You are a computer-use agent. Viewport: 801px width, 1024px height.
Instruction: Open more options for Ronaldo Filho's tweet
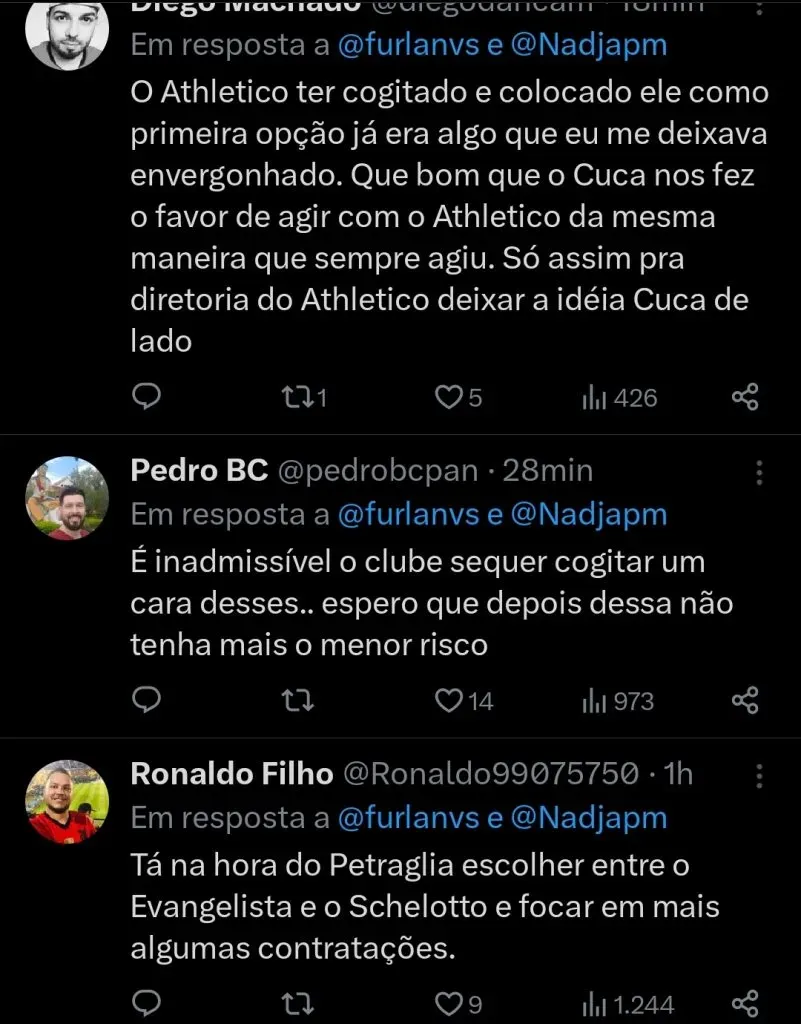tap(759, 776)
